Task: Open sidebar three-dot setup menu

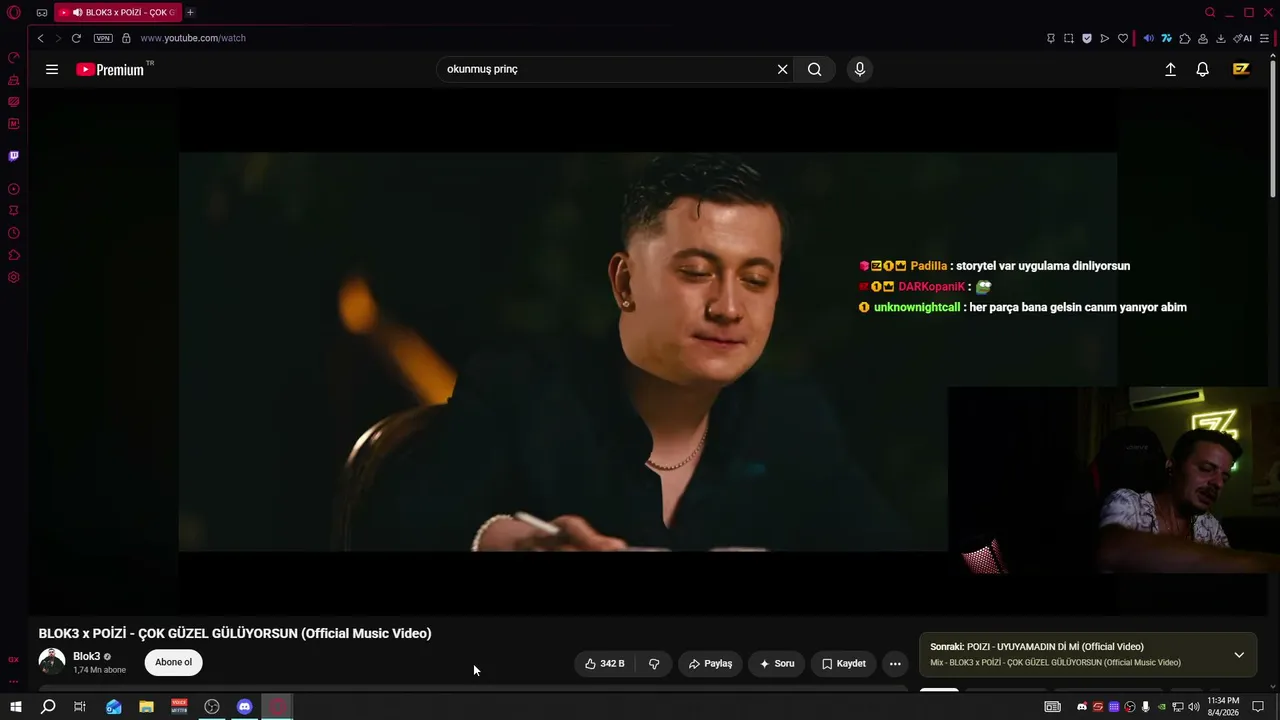Action: click(x=14, y=681)
